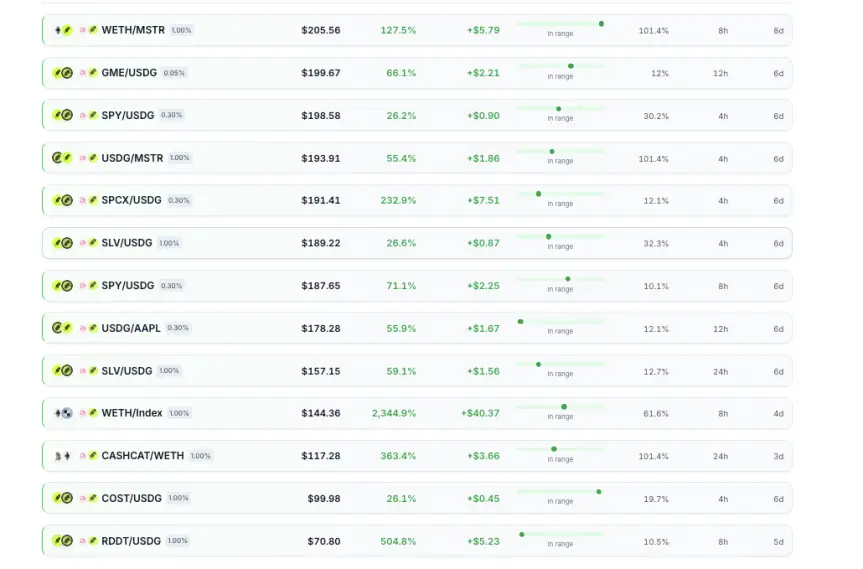Click the 2,344.9% APR on WETH/Index row

[x=394, y=413]
